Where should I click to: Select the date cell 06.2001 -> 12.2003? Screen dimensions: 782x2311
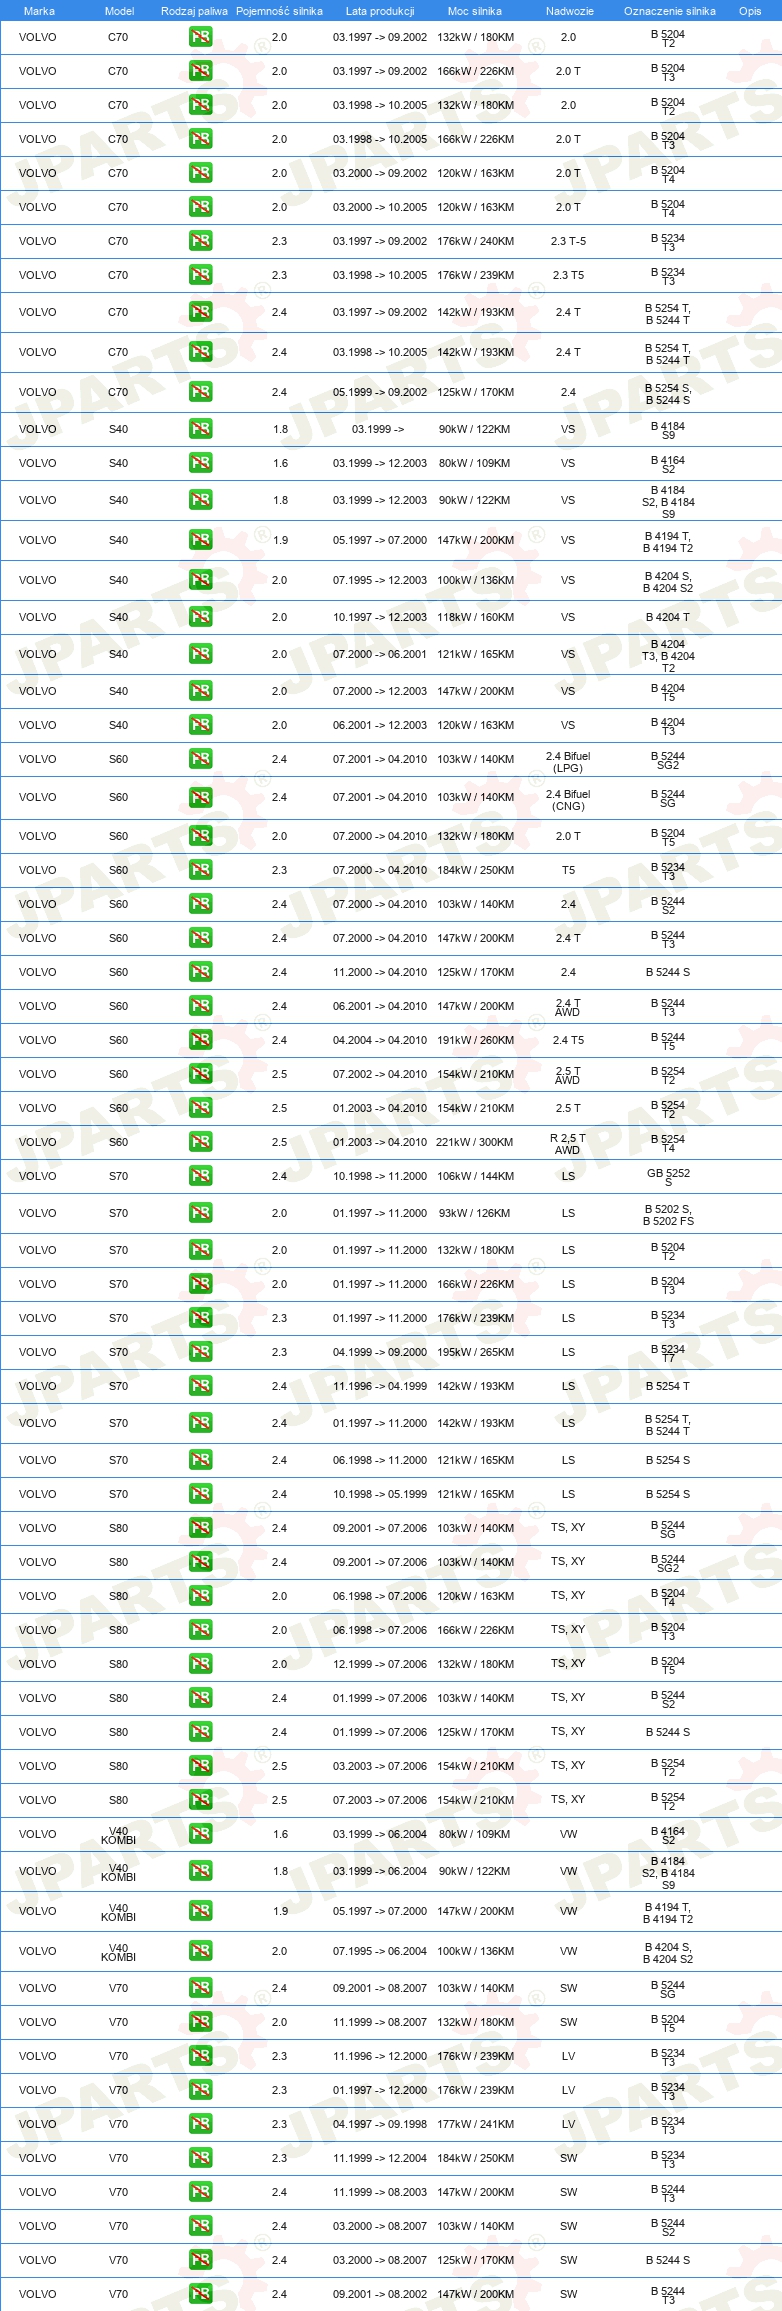tap(380, 725)
